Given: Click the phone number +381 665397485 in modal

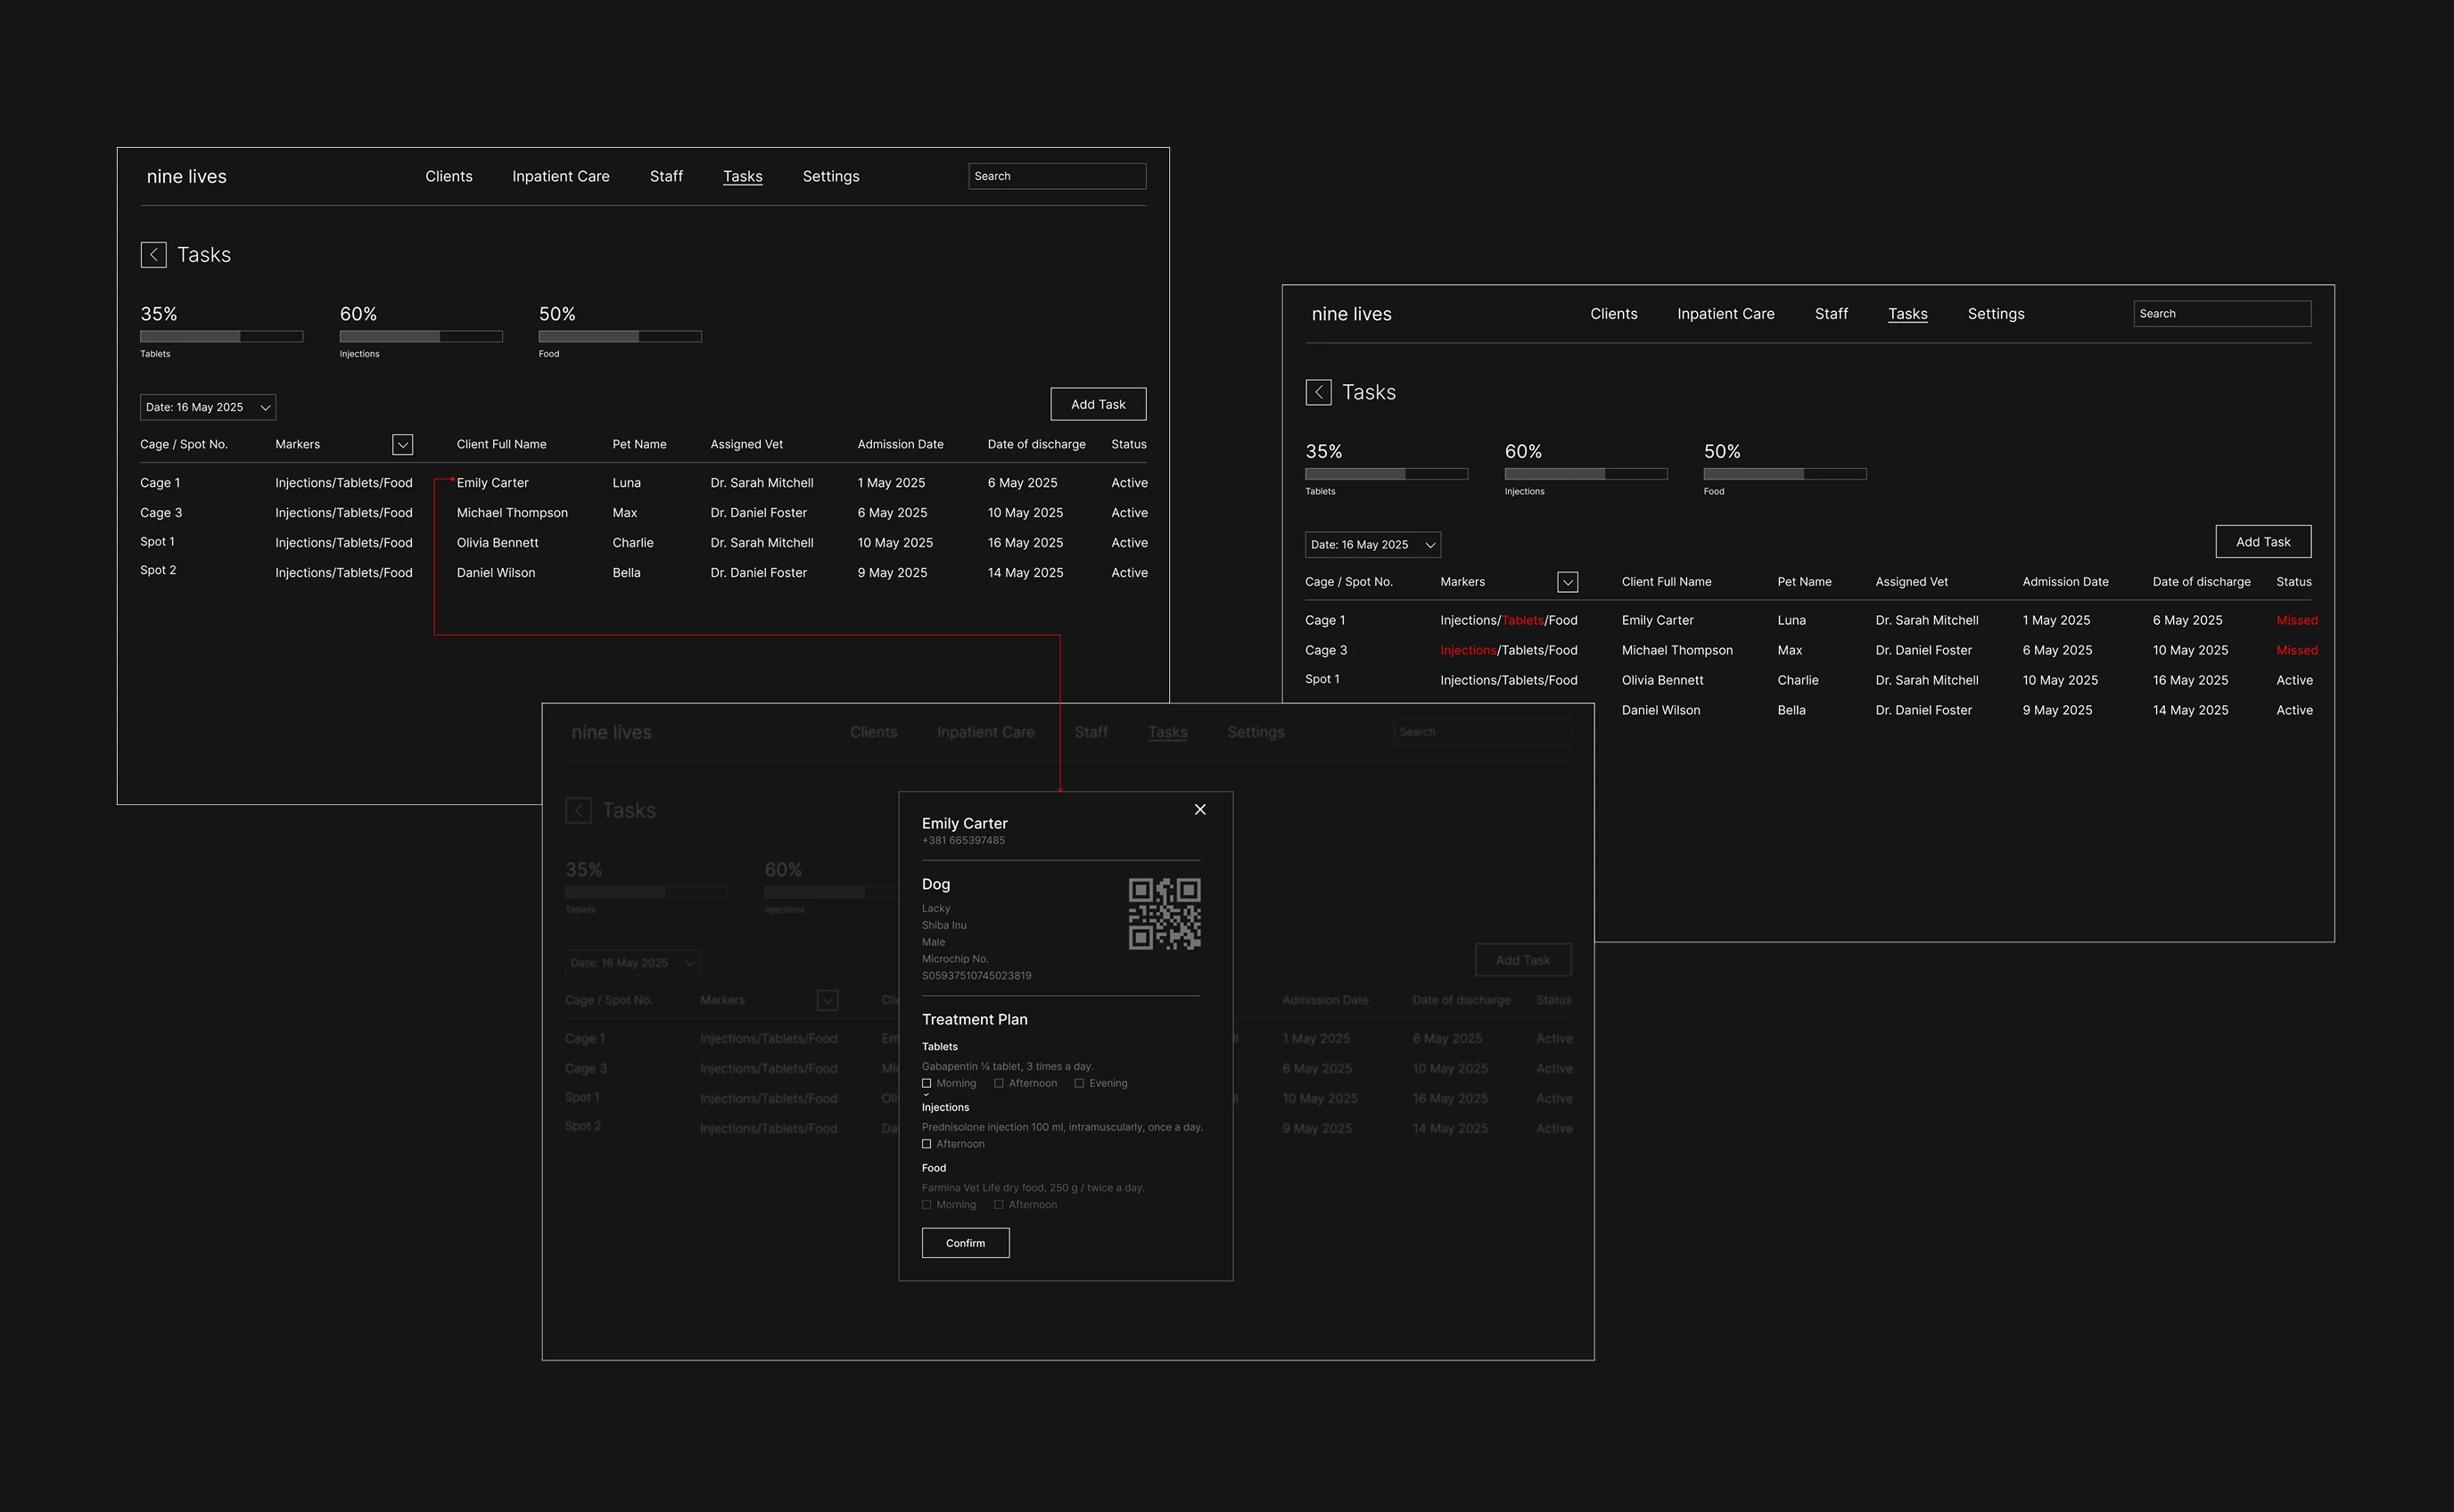Looking at the screenshot, I should tap(963, 840).
